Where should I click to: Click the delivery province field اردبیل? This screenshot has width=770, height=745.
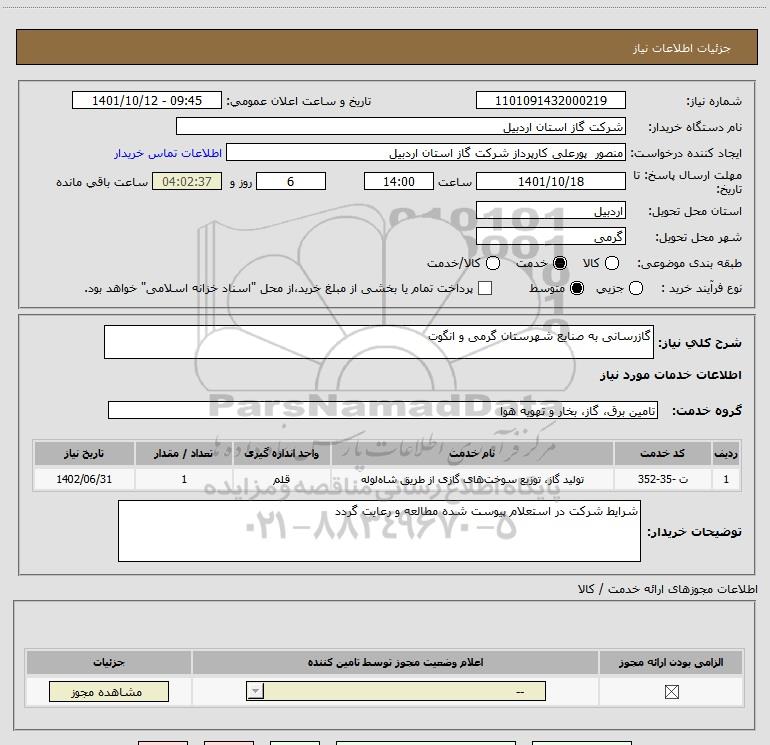tap(551, 211)
